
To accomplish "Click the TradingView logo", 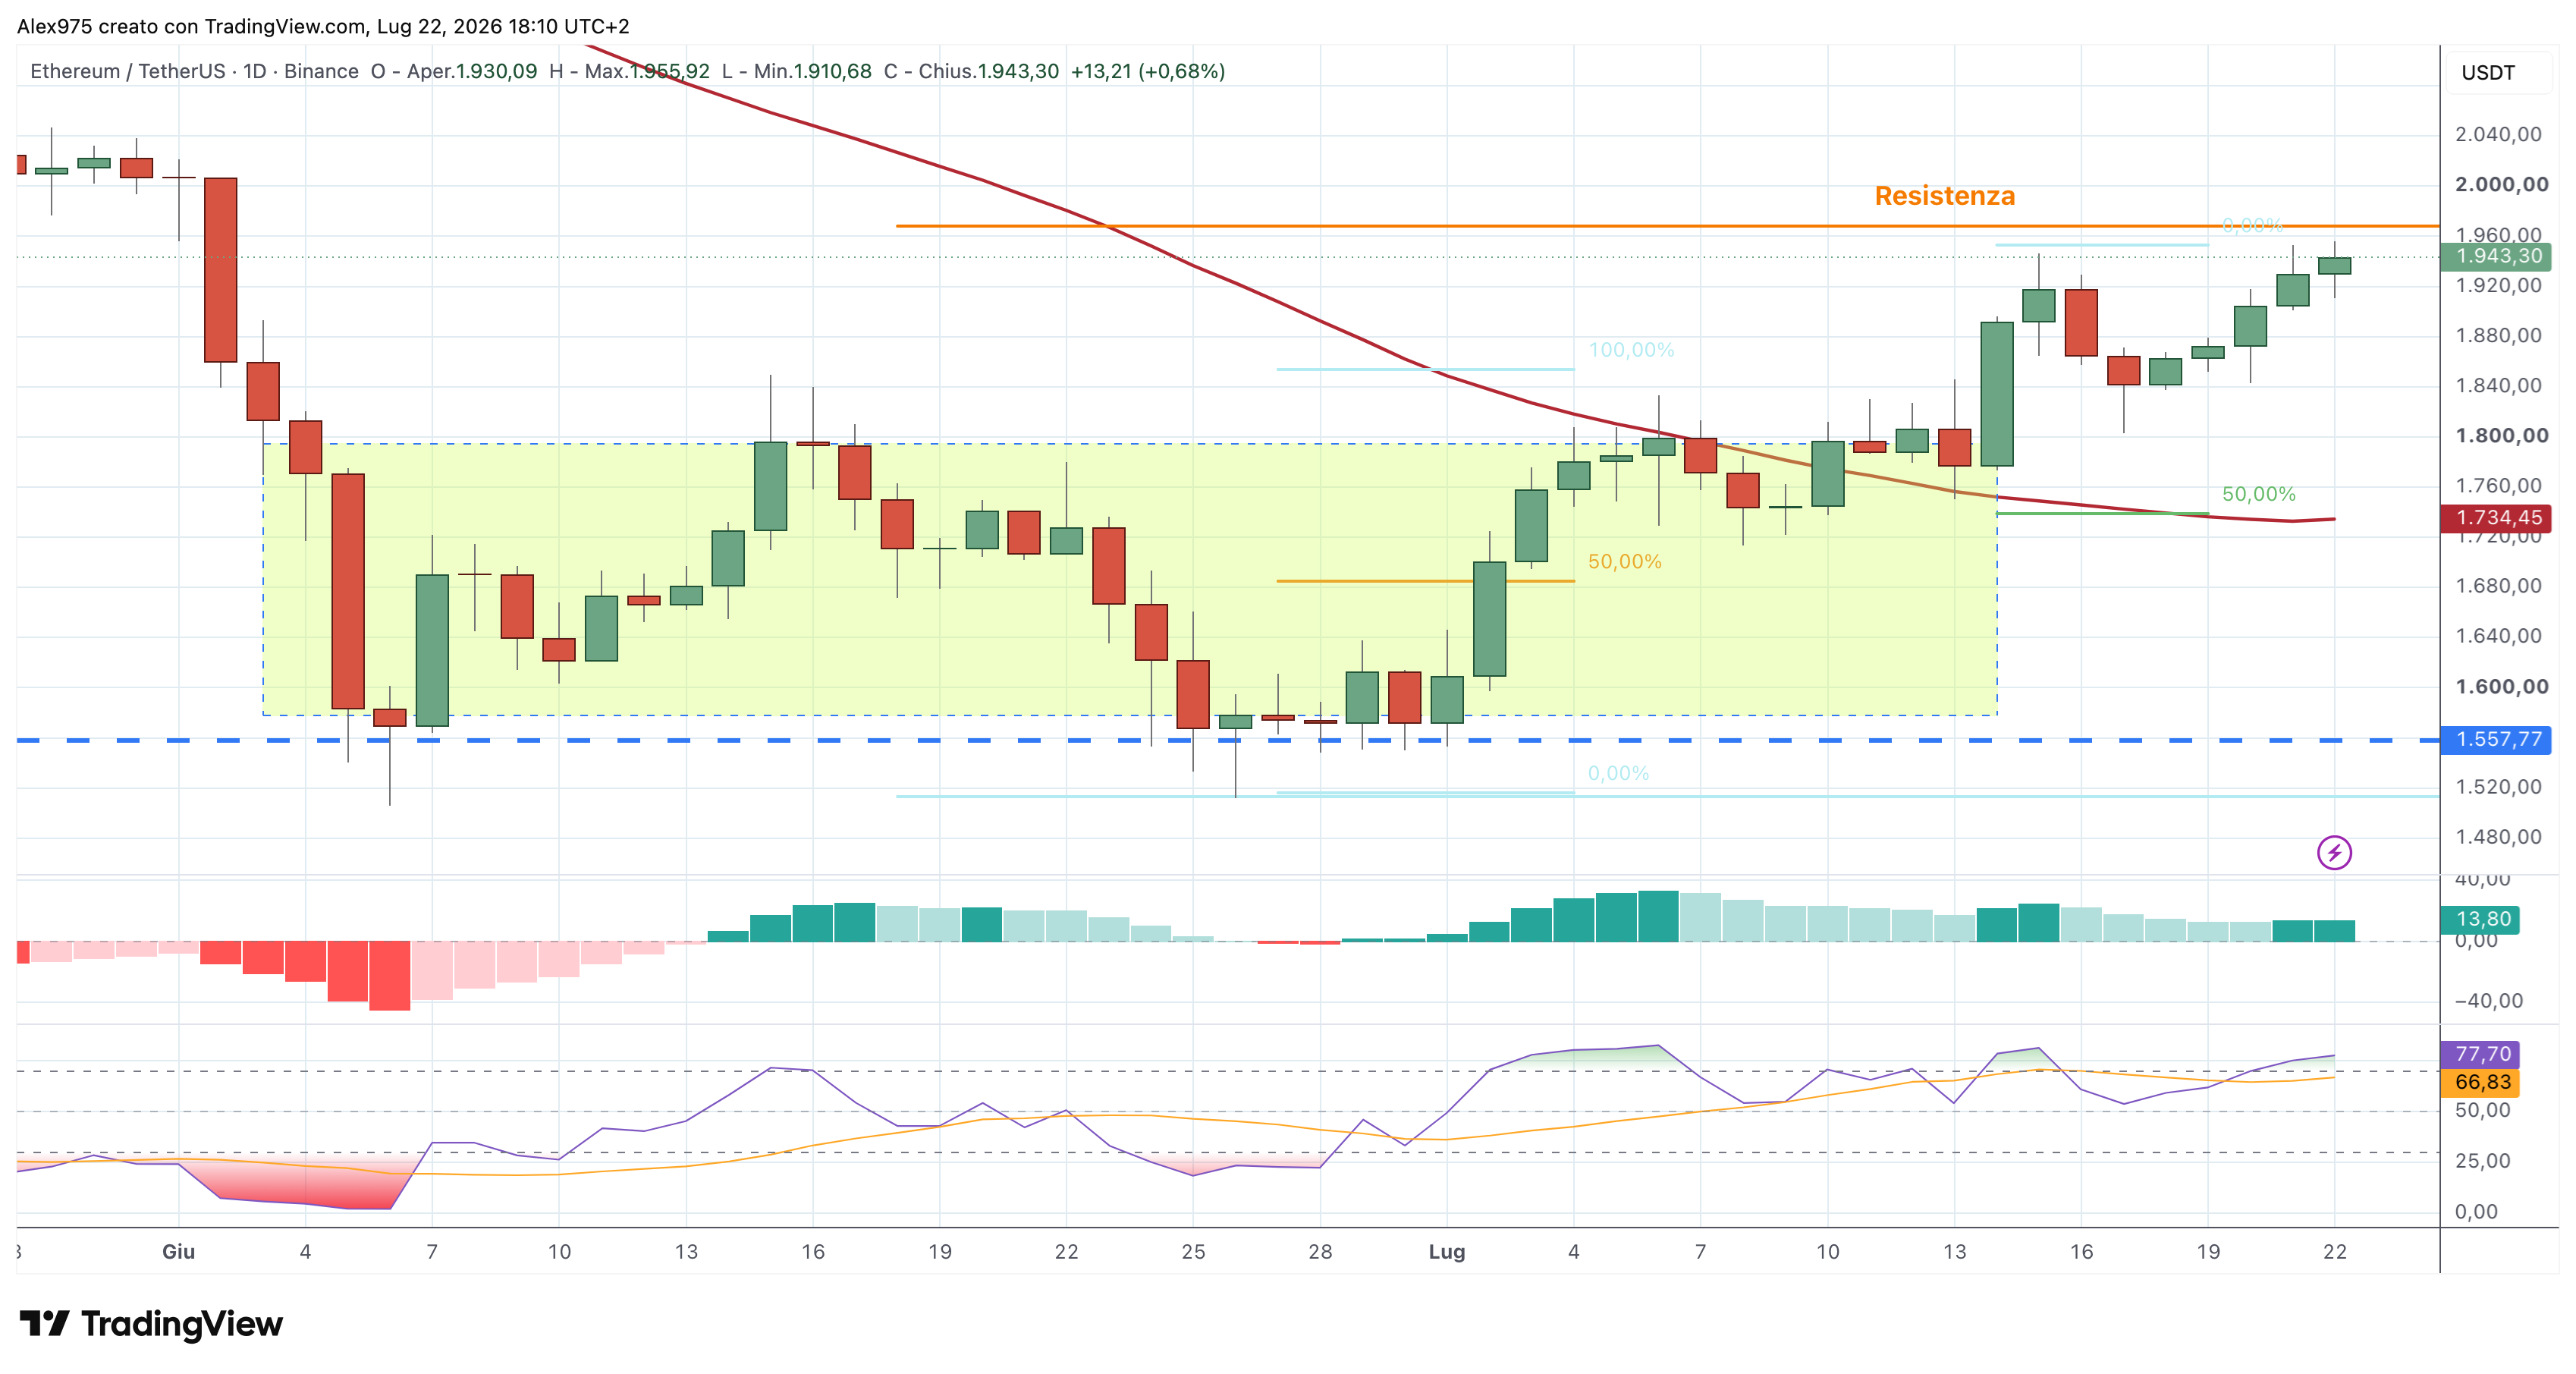I will pyautogui.click(x=151, y=1324).
